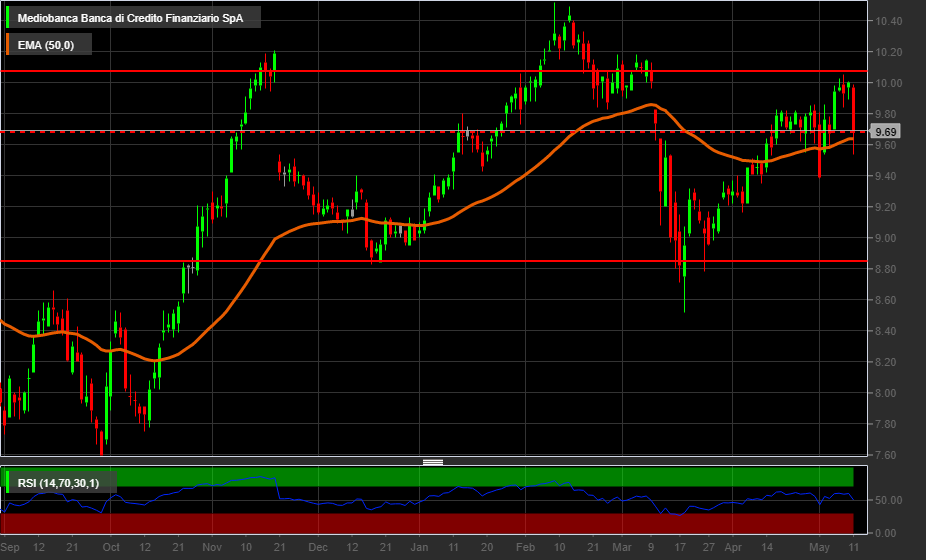Screen dimensions: 926x560
Task: Click the panel splitter grip above RSI pane
Action: pos(433,462)
